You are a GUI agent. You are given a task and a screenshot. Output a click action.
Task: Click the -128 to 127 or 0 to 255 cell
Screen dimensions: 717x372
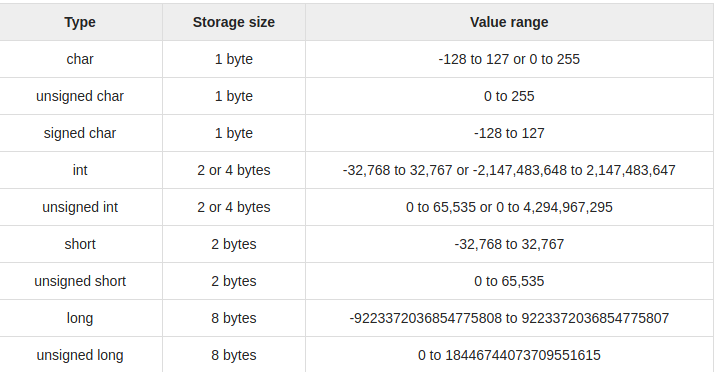pos(509,59)
